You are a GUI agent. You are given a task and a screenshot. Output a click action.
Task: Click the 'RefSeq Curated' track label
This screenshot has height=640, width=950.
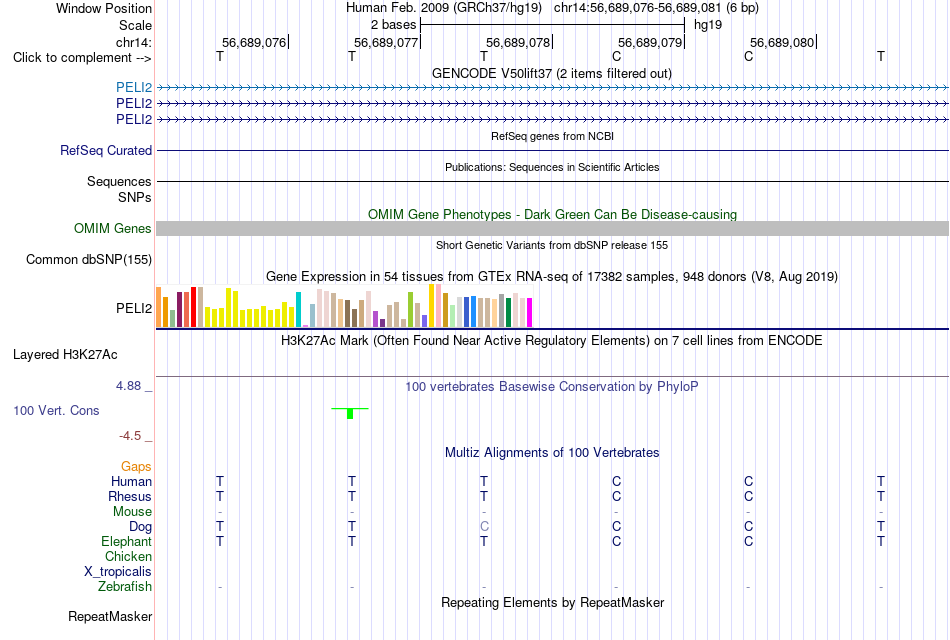106,150
